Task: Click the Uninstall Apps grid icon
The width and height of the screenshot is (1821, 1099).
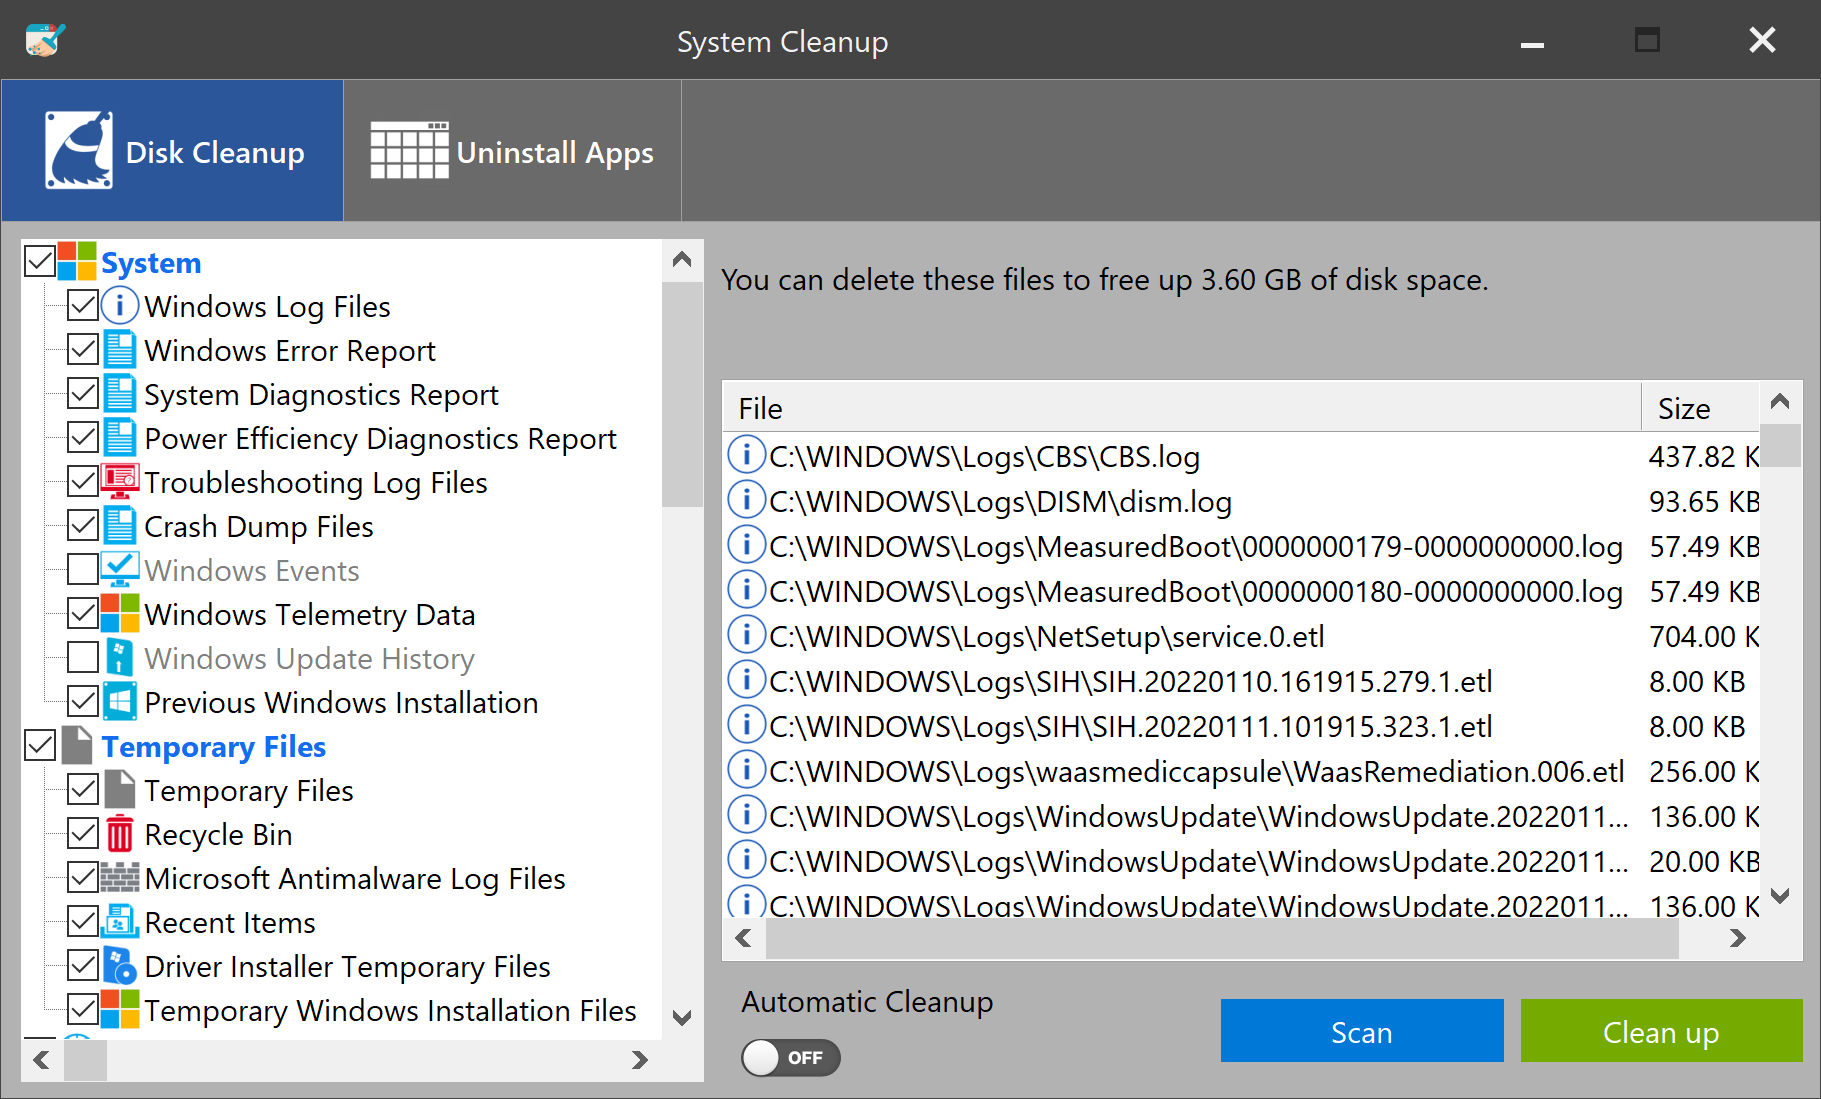Action: [x=409, y=150]
